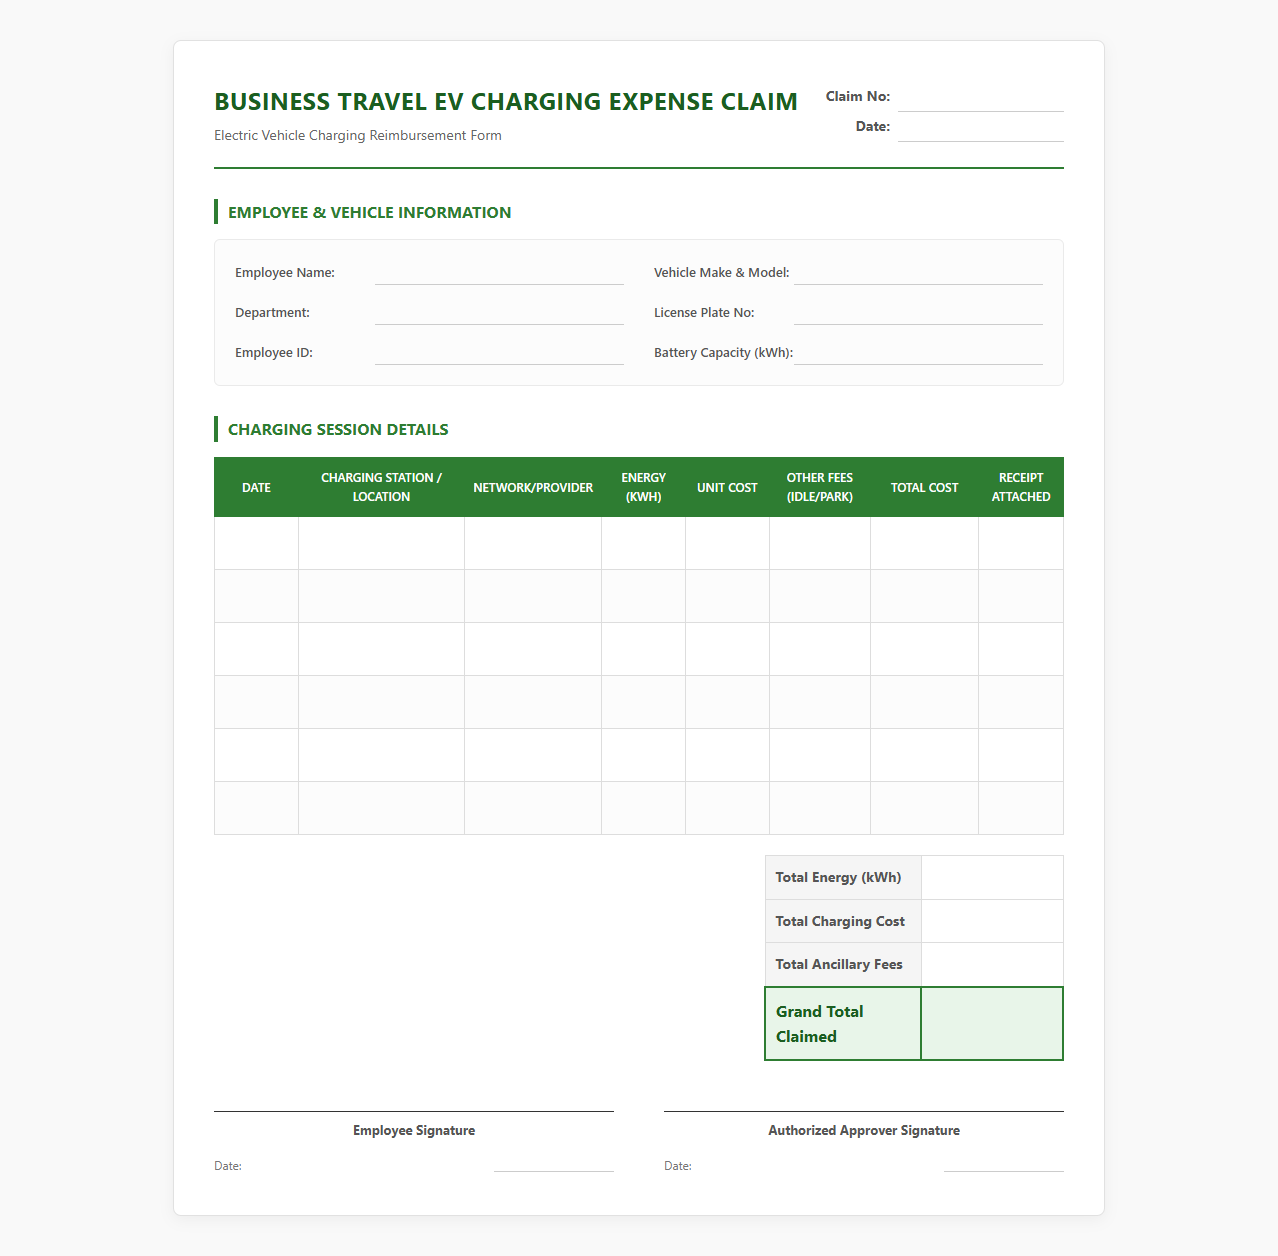This screenshot has width=1278, height=1256.
Task: Click the Department input line
Action: click(499, 313)
